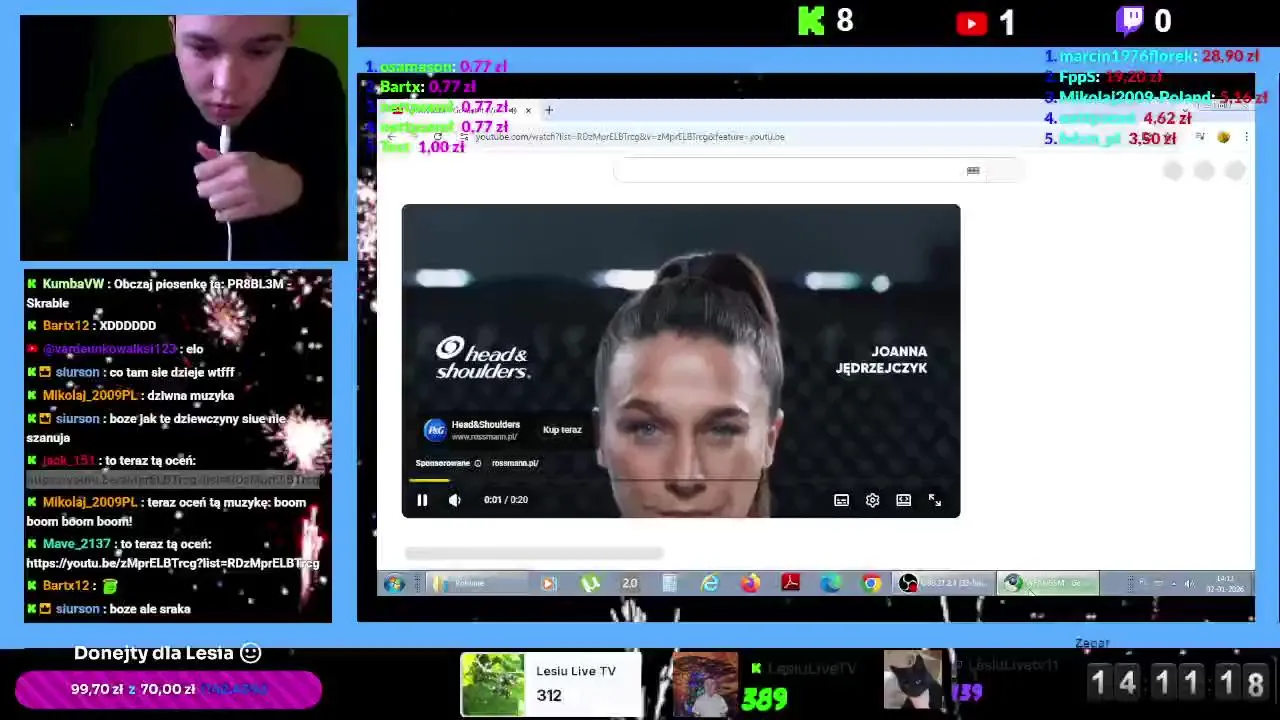
Task: Open uTorrent from the taskbar
Action: click(x=590, y=583)
